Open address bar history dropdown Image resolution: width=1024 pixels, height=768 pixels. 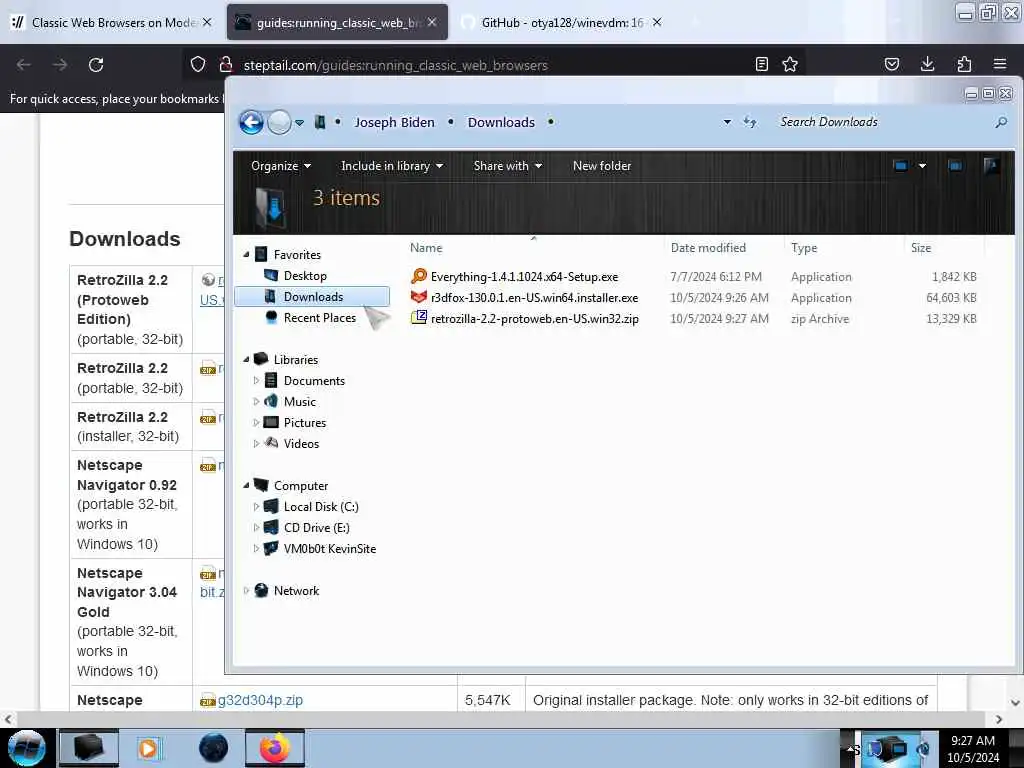click(727, 122)
